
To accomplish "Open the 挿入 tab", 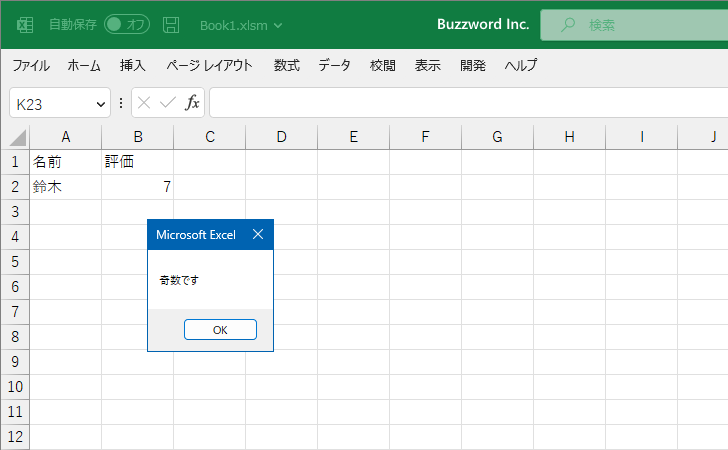I will (x=133, y=65).
